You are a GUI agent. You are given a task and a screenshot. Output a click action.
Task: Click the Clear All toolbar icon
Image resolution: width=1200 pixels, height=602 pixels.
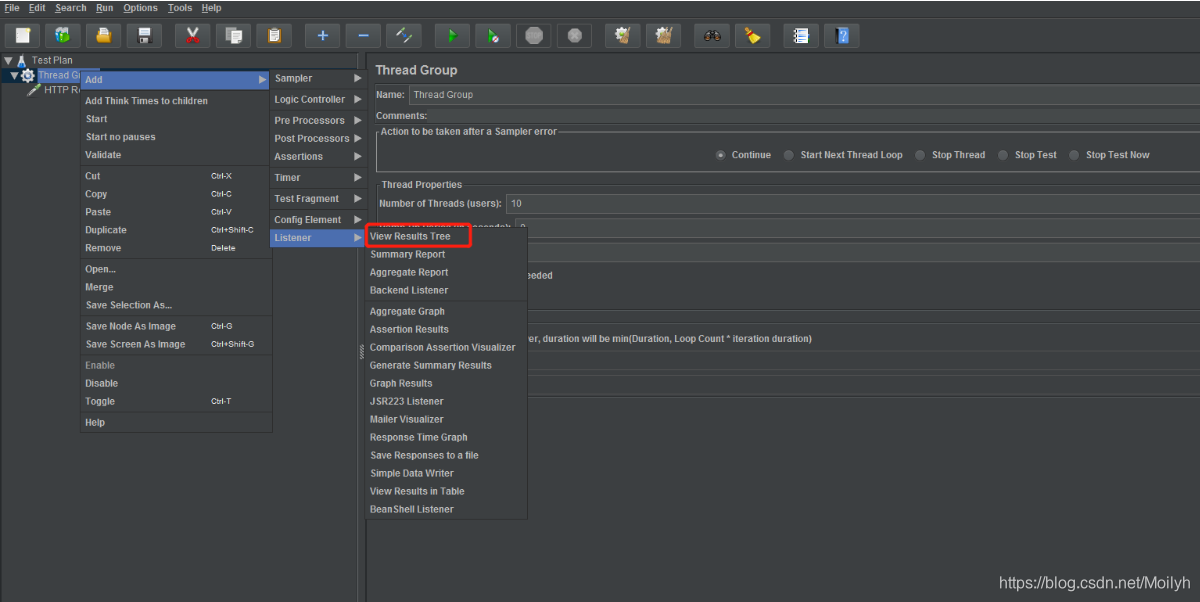pyautogui.click(x=662, y=36)
